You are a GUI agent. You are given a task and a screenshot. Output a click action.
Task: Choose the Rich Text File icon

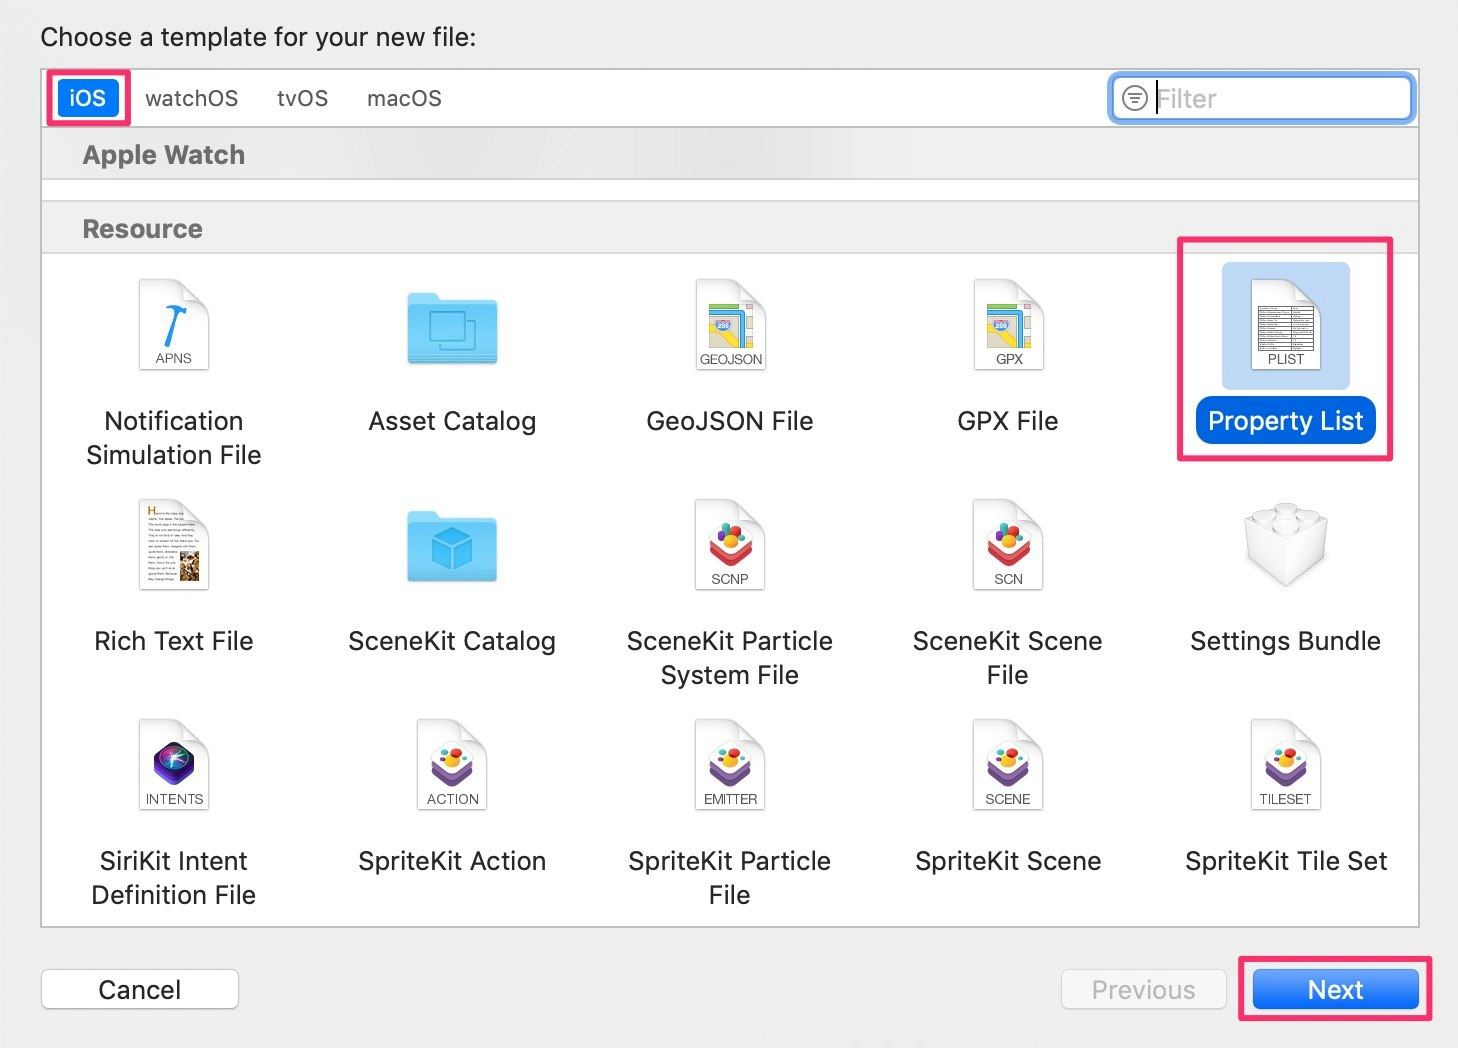(174, 545)
